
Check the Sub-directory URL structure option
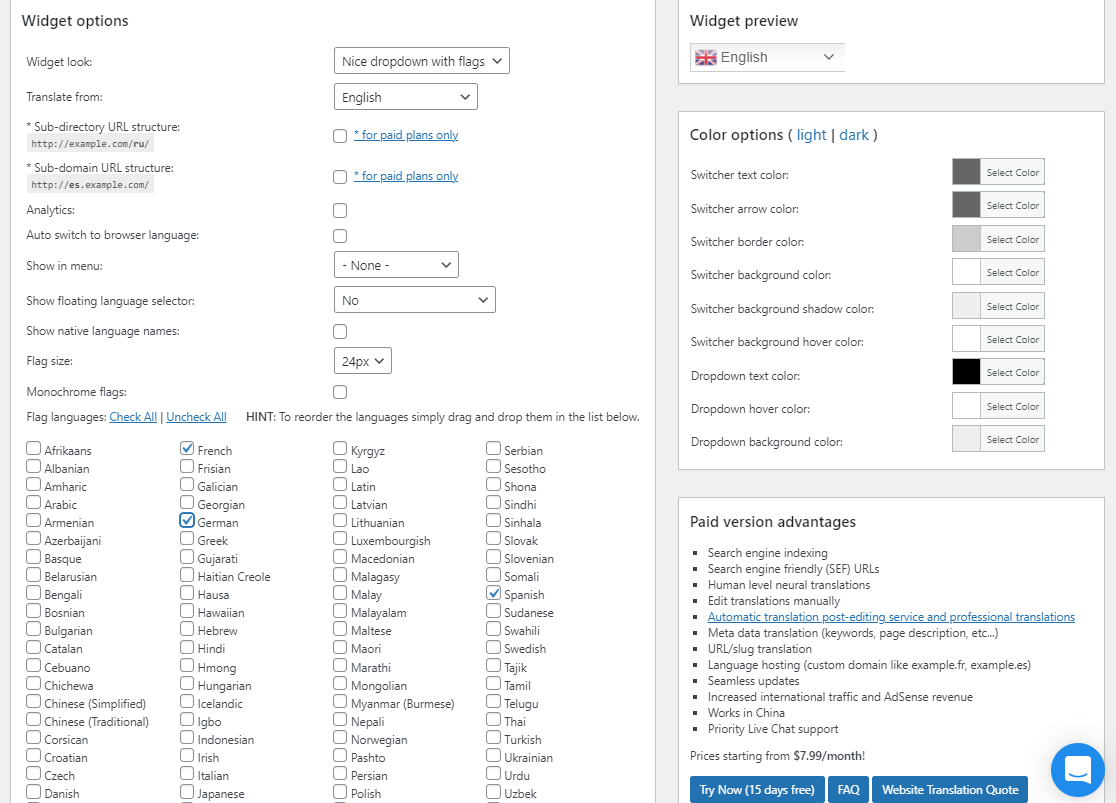340,135
